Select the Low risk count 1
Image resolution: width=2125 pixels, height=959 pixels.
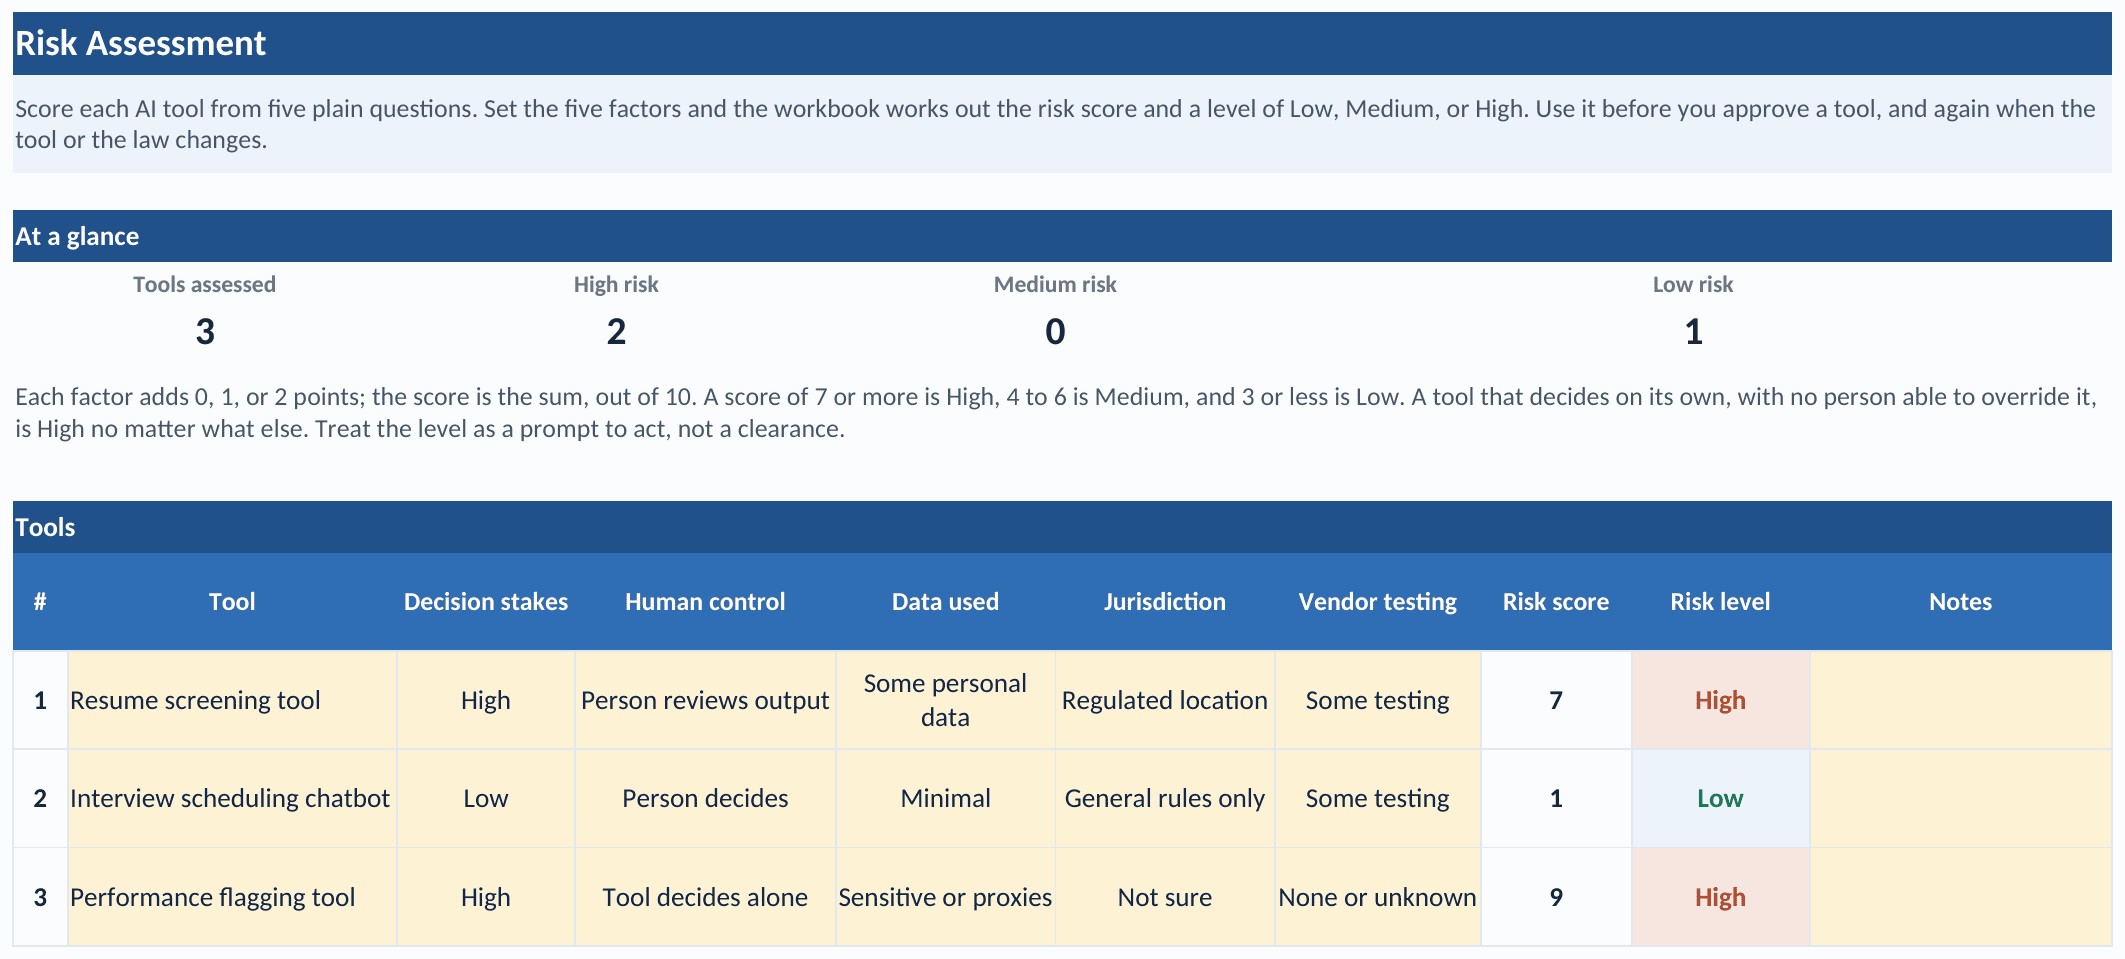[1693, 332]
